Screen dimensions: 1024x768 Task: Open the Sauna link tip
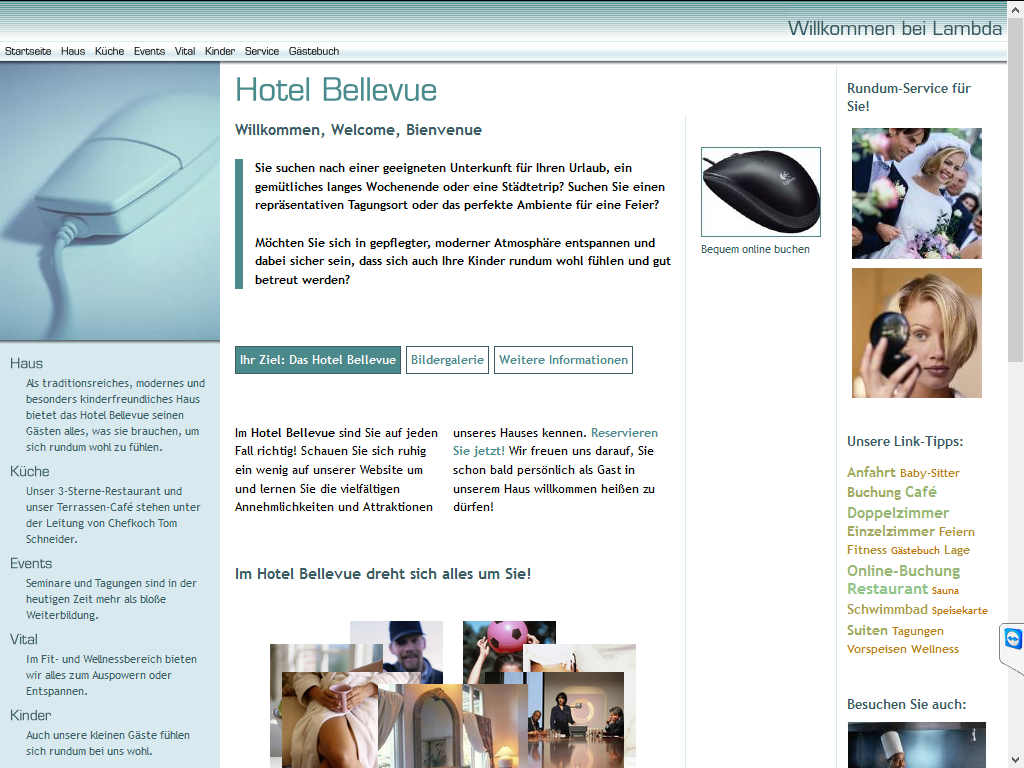945,590
